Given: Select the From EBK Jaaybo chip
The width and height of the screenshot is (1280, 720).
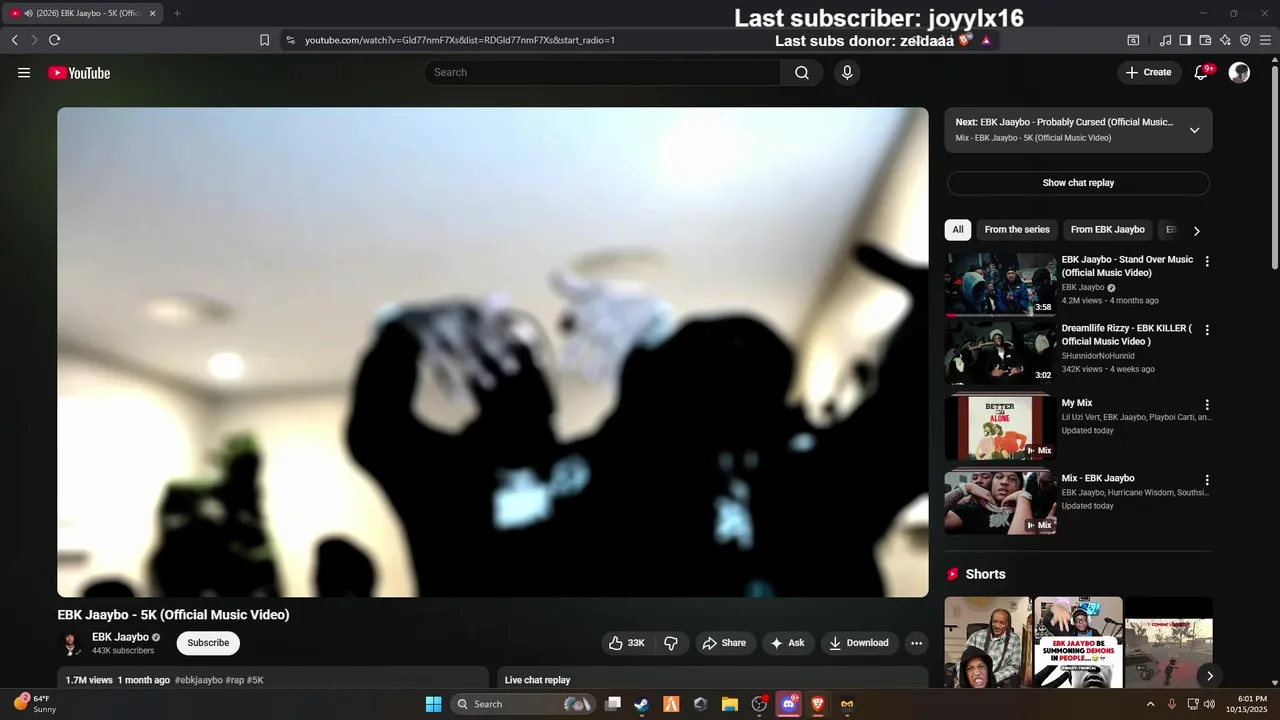Looking at the screenshot, I should [1107, 230].
